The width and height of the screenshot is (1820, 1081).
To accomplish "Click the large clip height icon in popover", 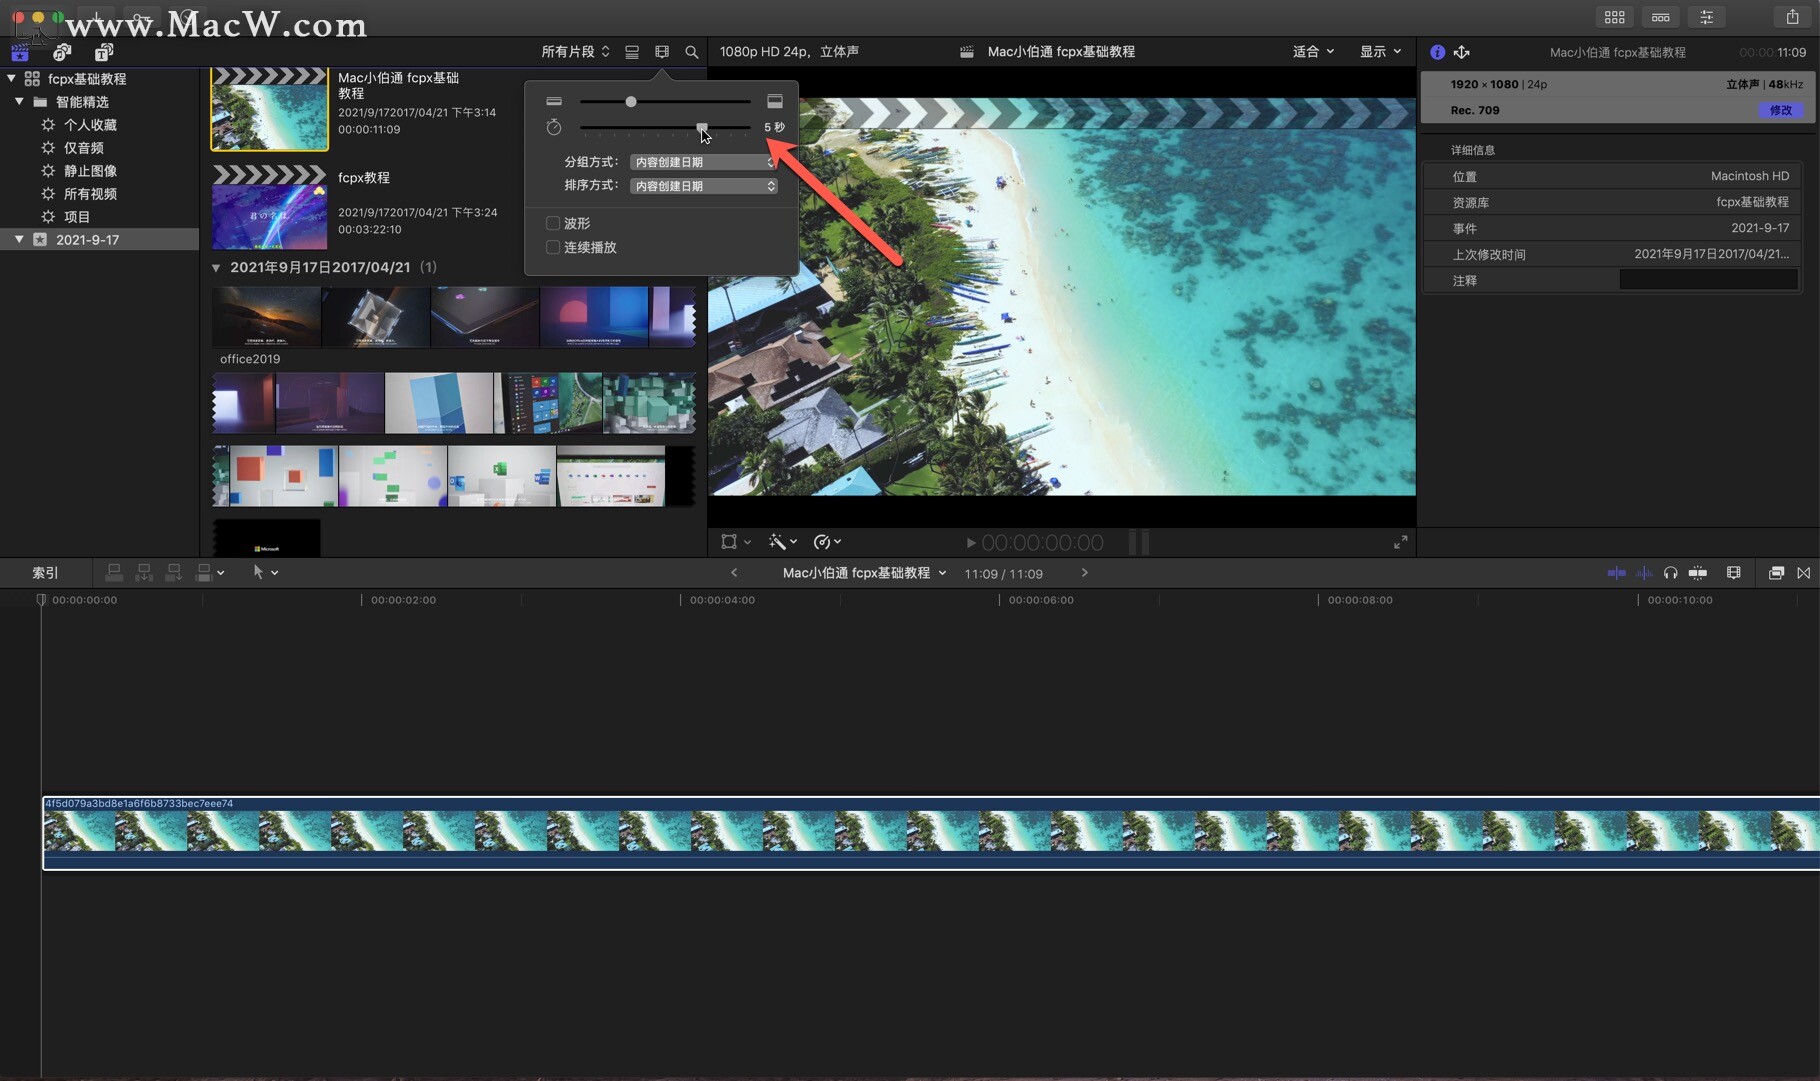I will tap(775, 101).
